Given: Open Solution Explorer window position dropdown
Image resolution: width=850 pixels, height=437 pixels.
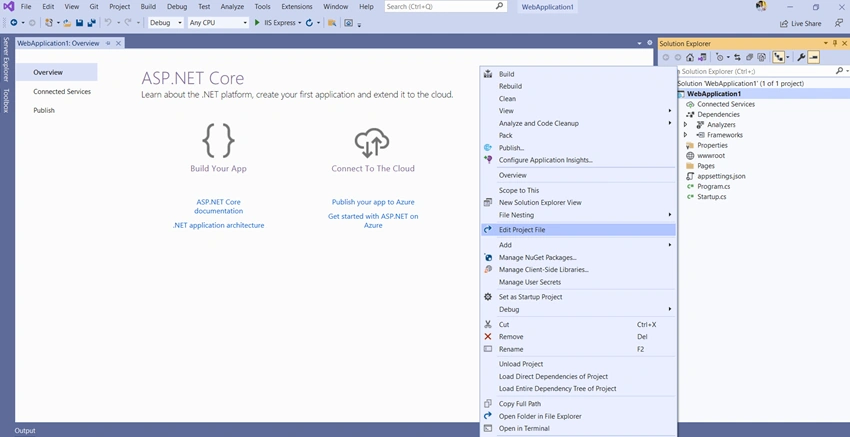Looking at the screenshot, I should (x=826, y=43).
